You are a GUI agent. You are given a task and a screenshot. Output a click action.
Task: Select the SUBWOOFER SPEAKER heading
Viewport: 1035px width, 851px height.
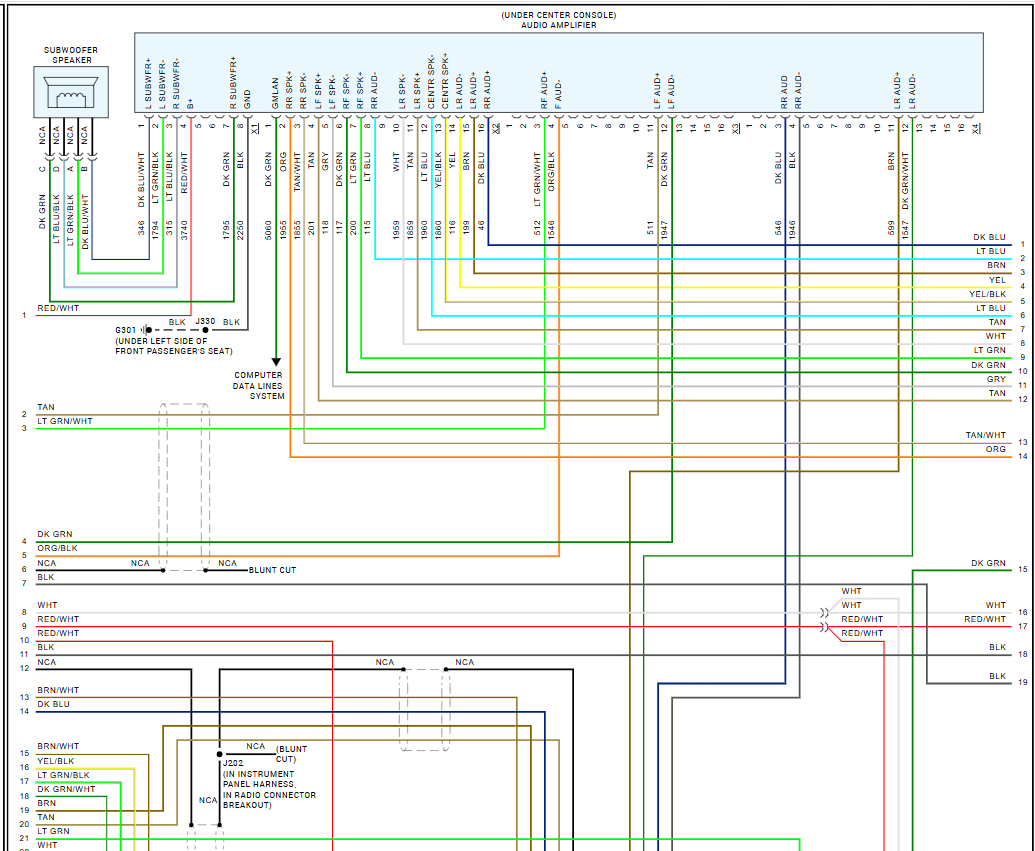pos(71,55)
